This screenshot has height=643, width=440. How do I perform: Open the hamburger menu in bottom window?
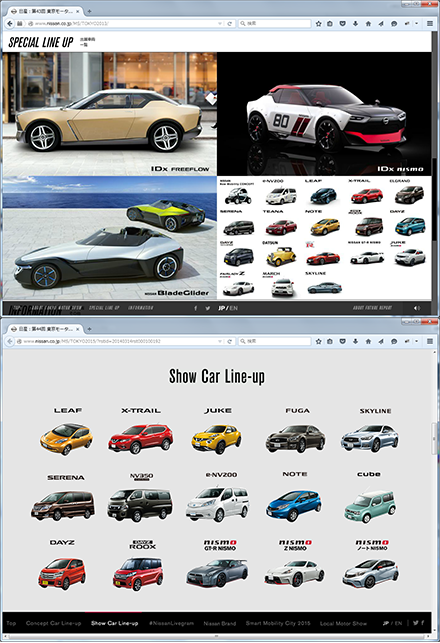pos(430,341)
